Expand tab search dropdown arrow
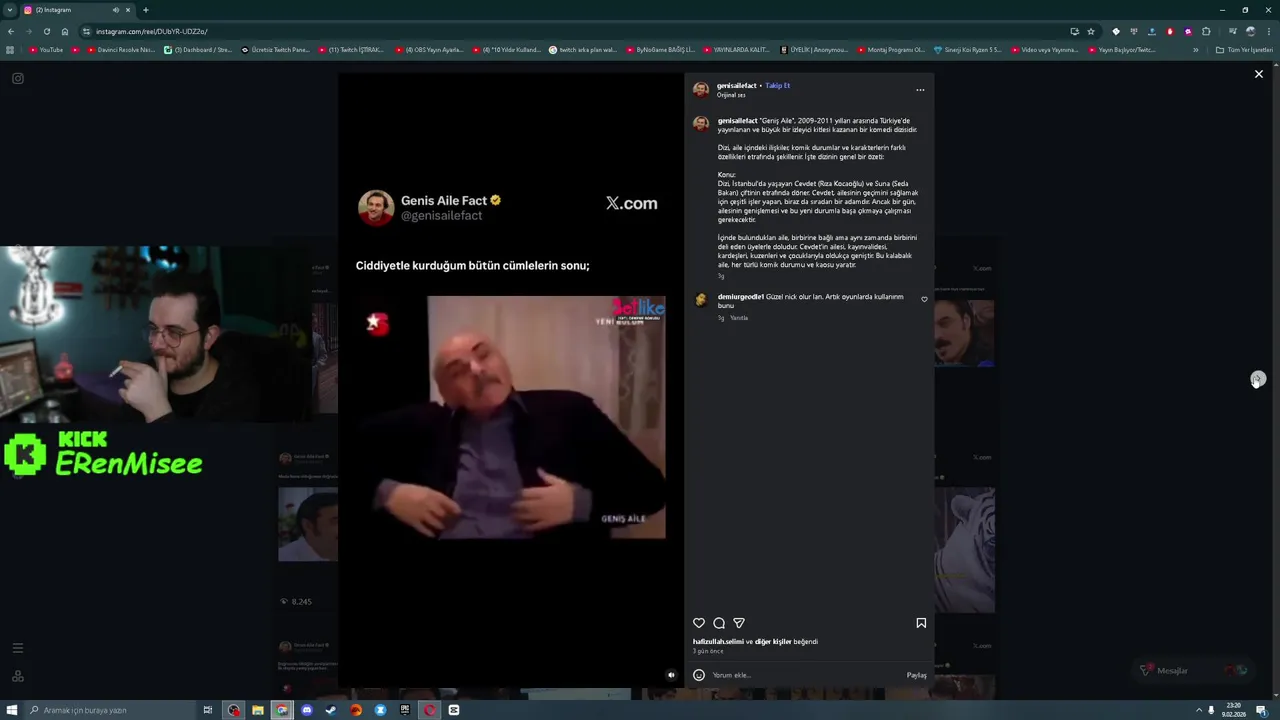This screenshot has width=1280, height=720. [9, 10]
